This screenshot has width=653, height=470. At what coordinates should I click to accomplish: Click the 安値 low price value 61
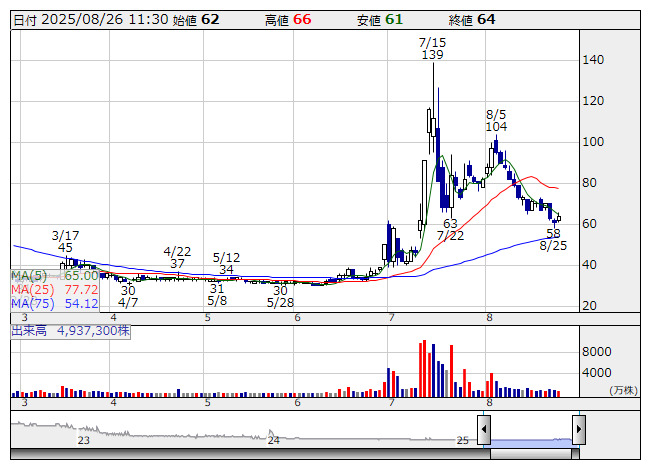pyautogui.click(x=394, y=19)
